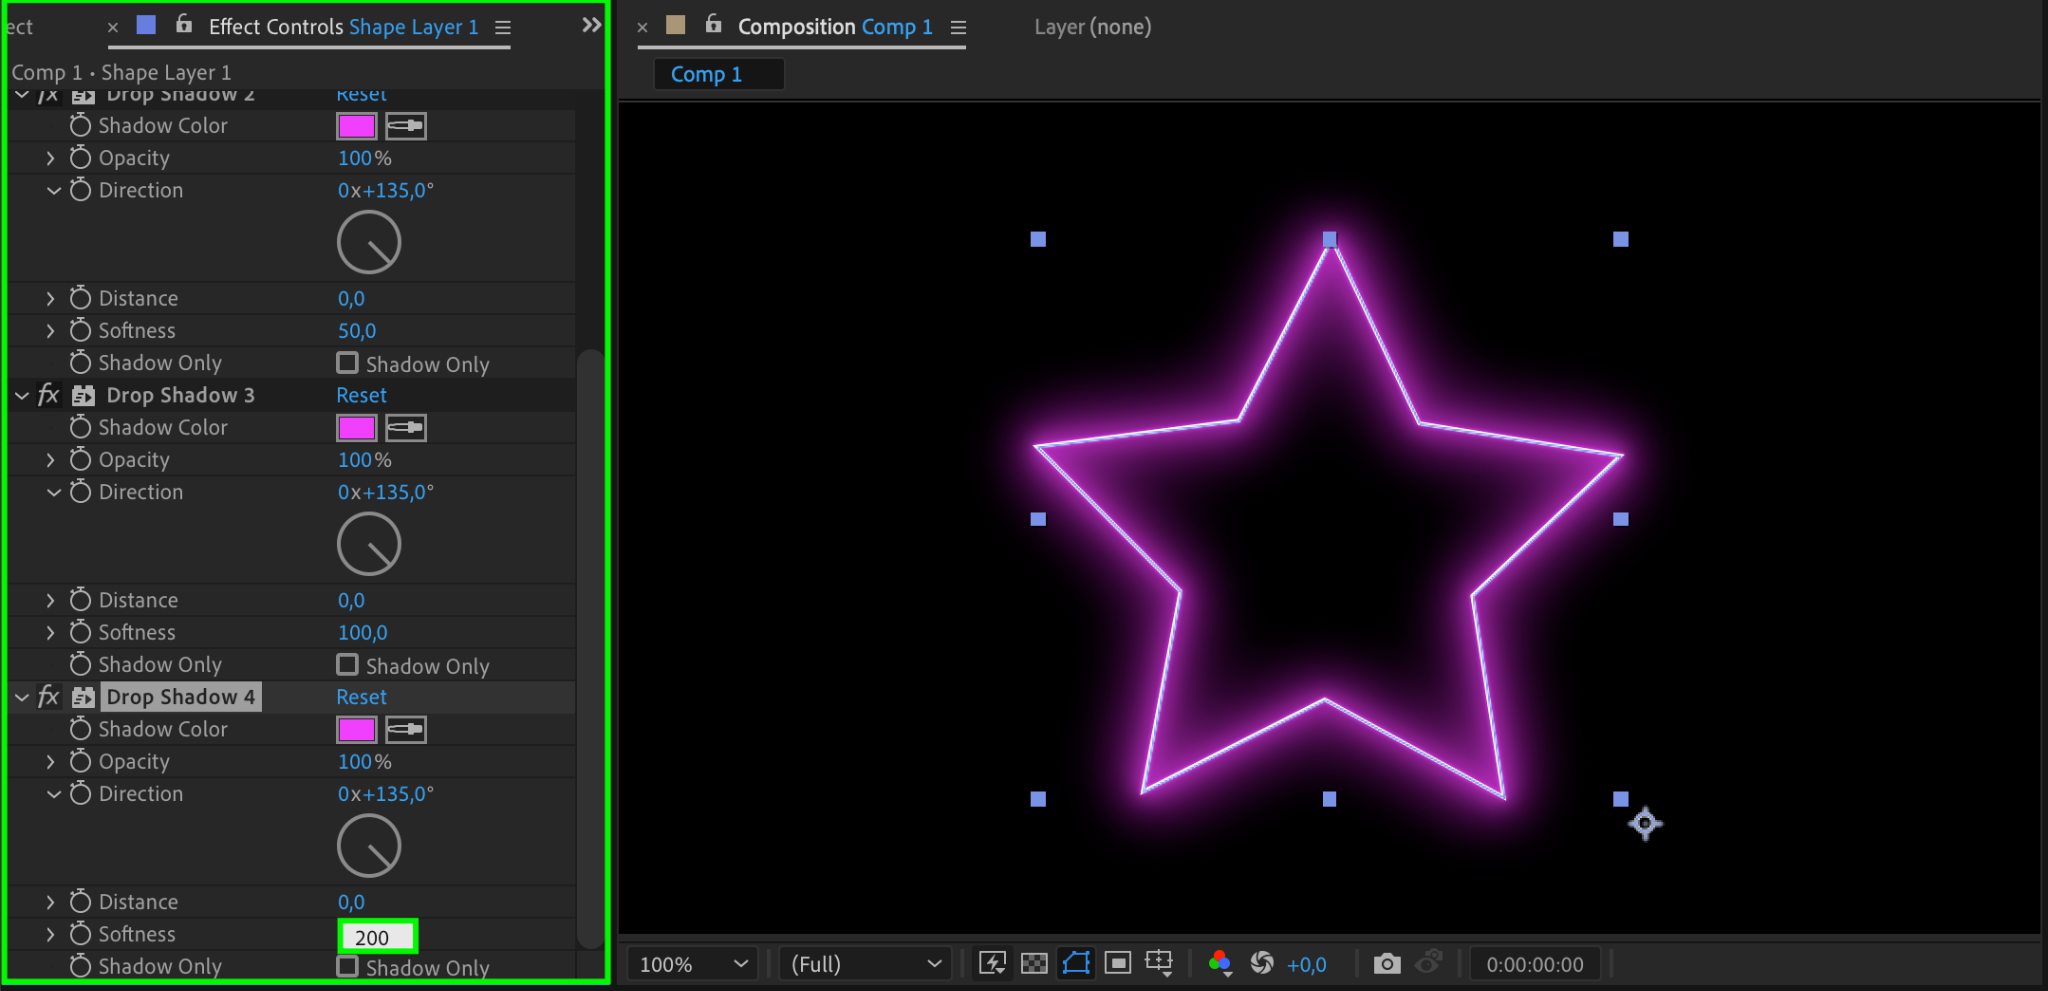Screen dimensions: 2048x991
Task: Enable Shadow Only for Drop Shadow 3
Action: coord(348,665)
